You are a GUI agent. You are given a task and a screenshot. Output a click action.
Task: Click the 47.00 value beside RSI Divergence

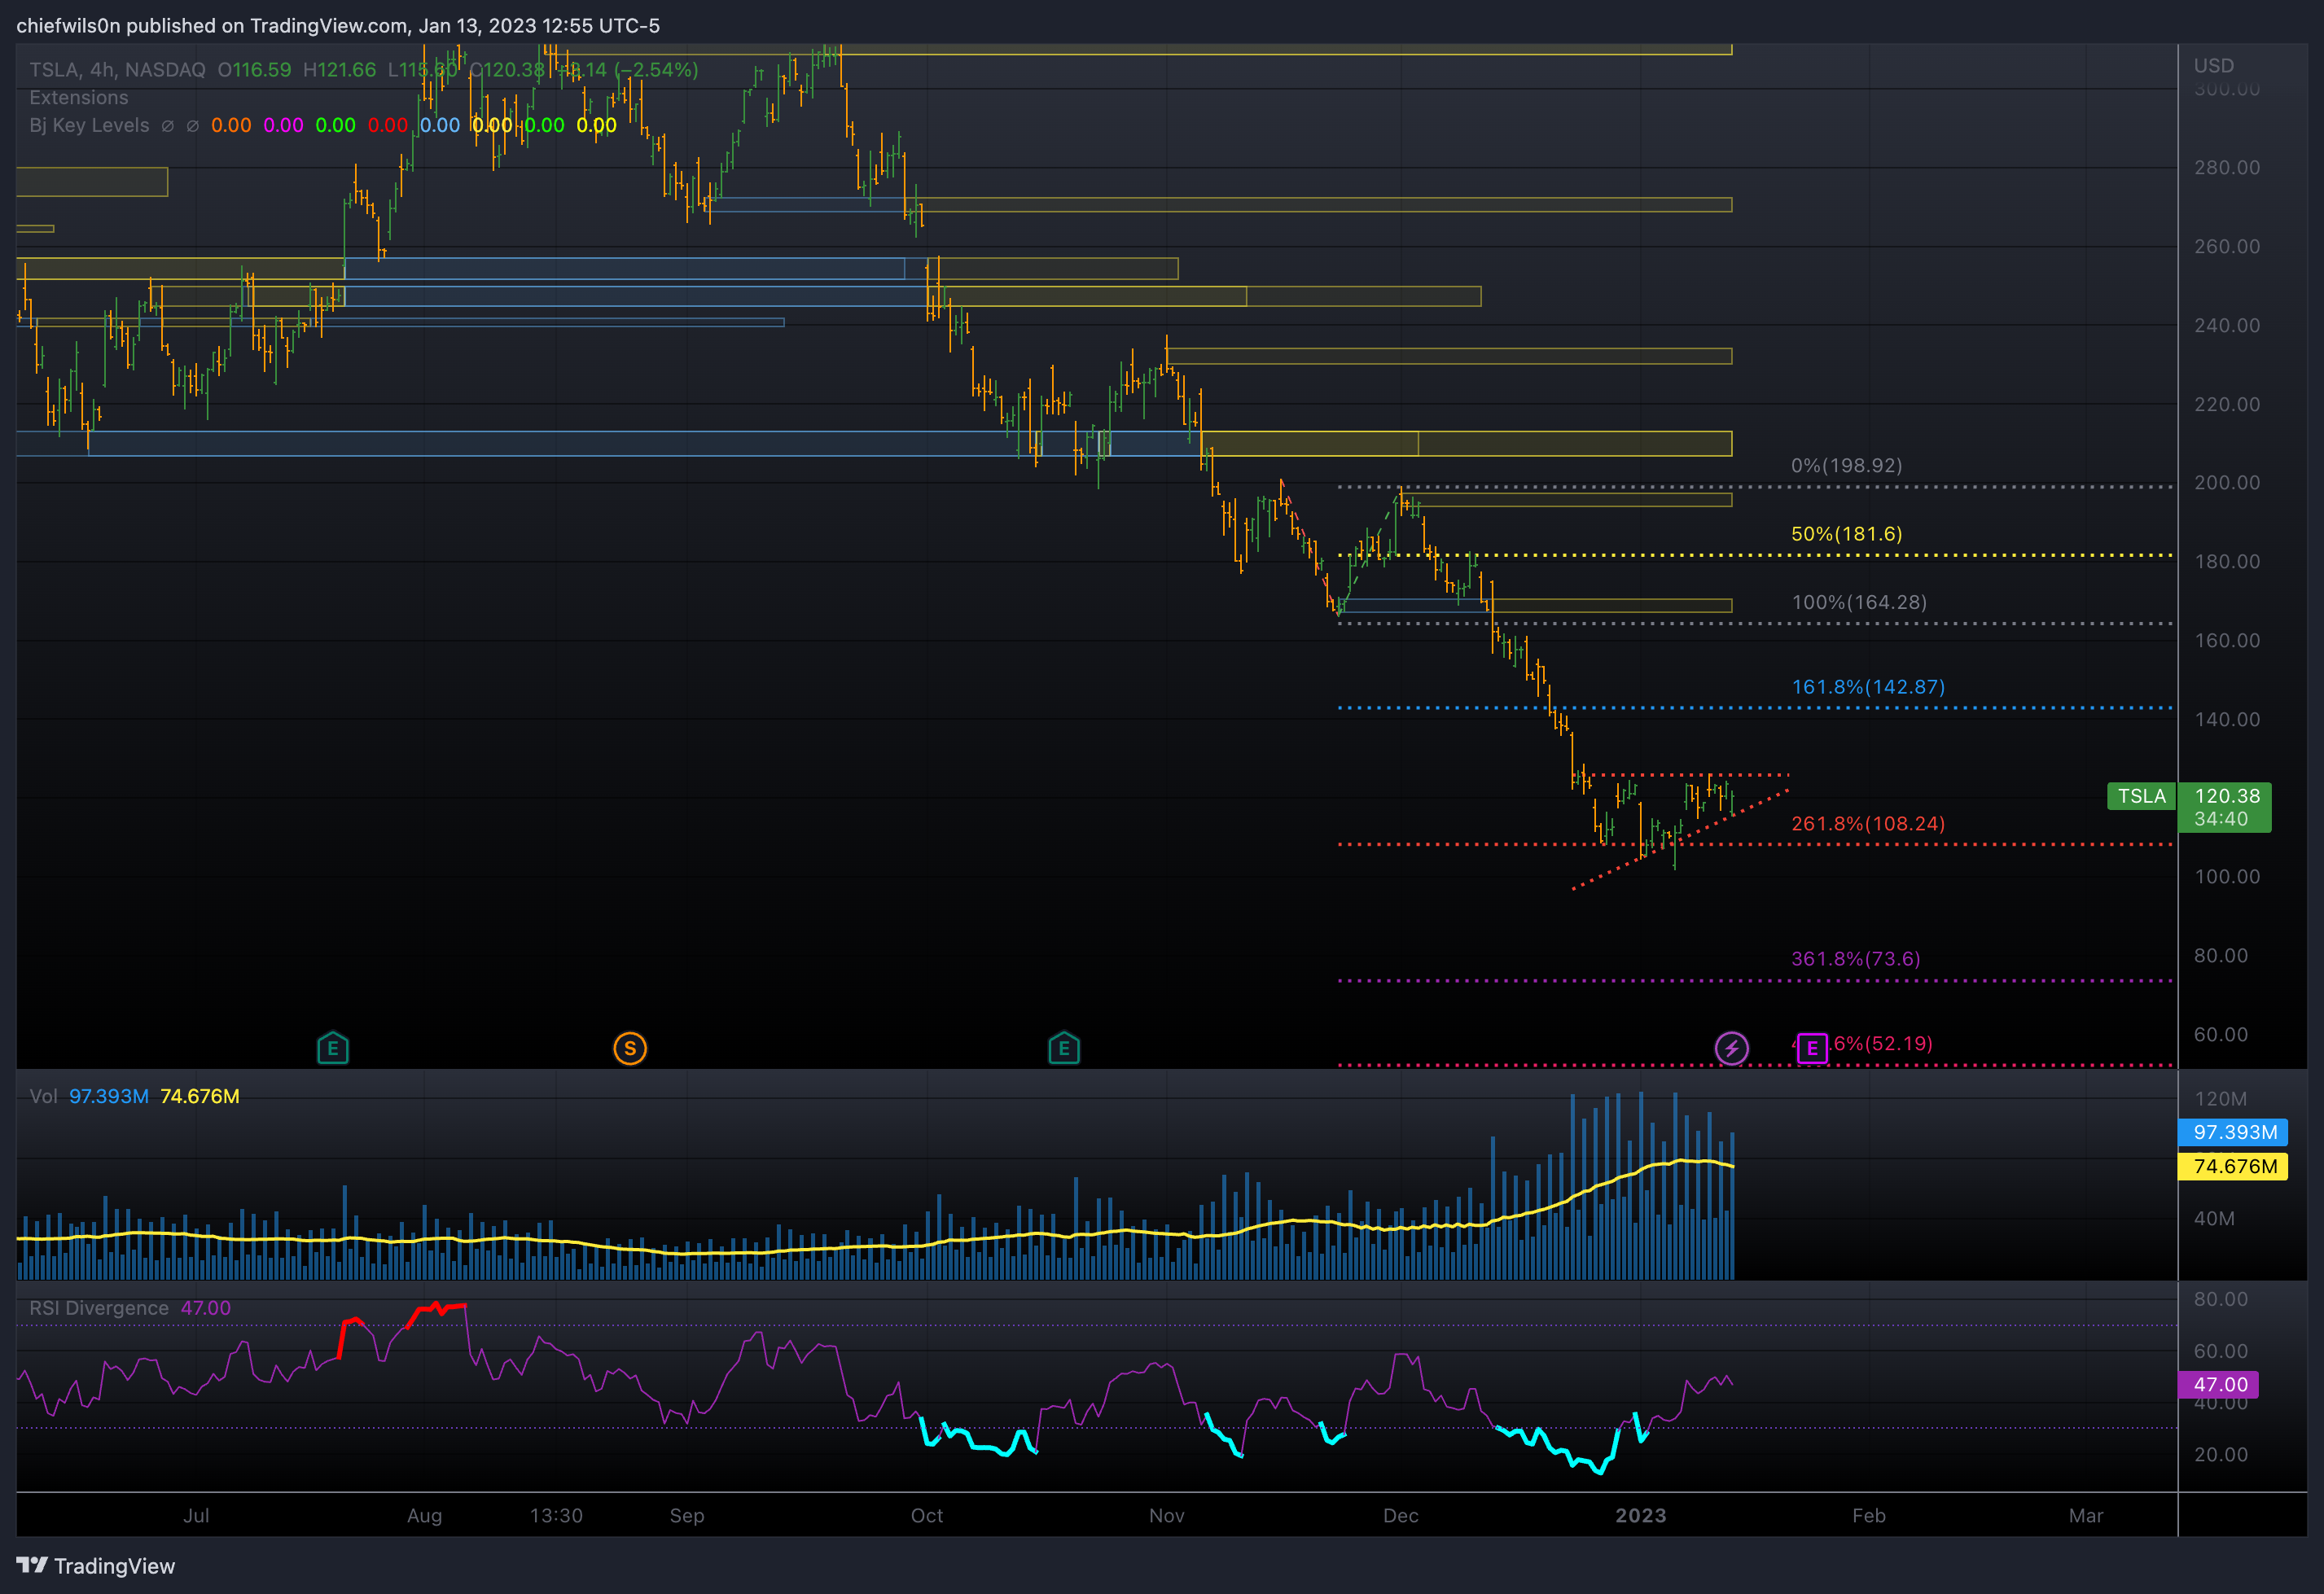point(205,1308)
